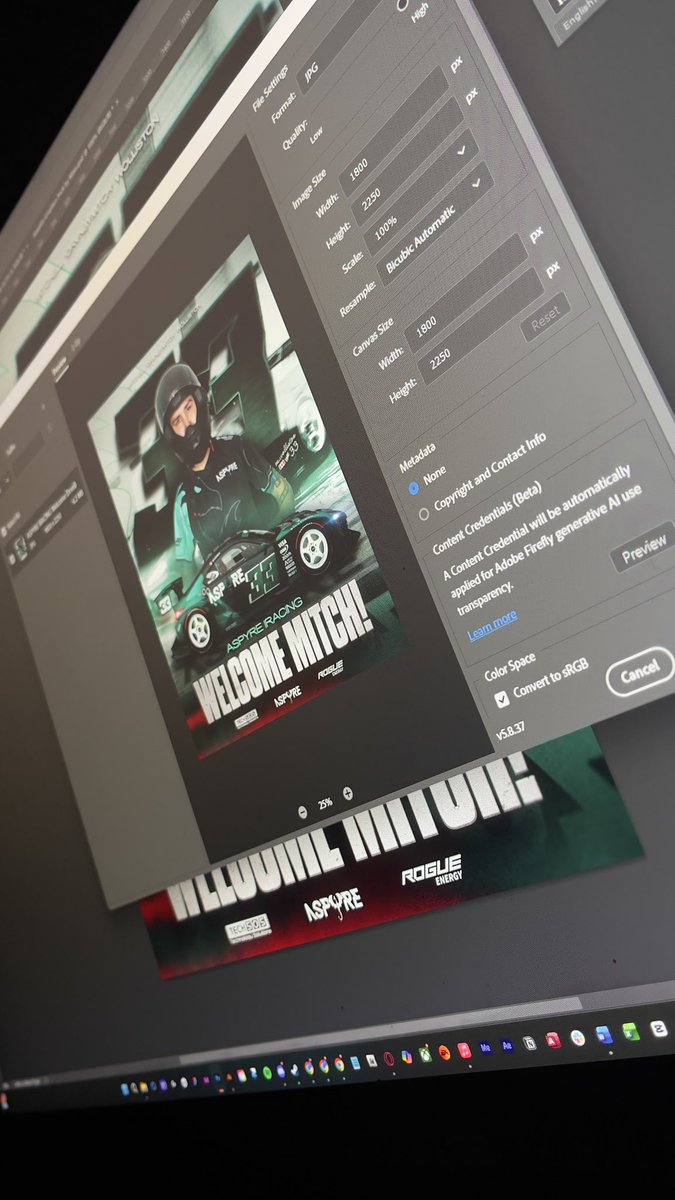The height and width of the screenshot is (1200, 675).
Task: Toggle the Convert to sRGB checkbox
Action: coord(502,702)
